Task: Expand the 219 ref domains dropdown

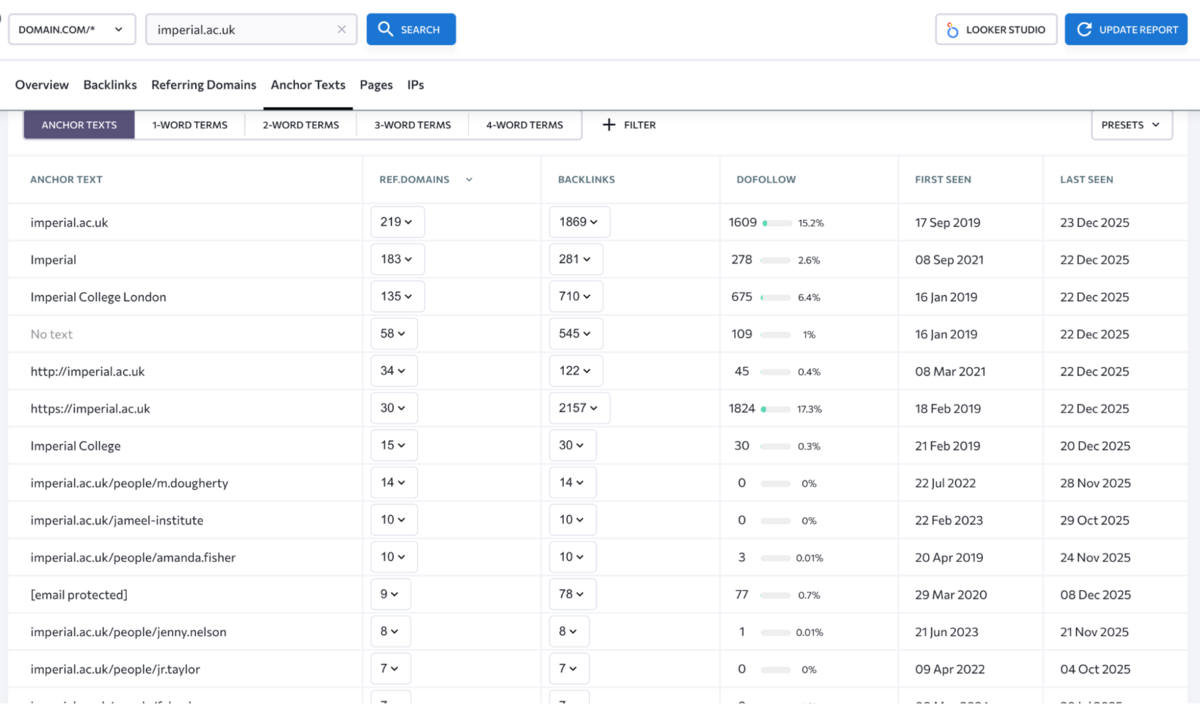Action: click(397, 222)
